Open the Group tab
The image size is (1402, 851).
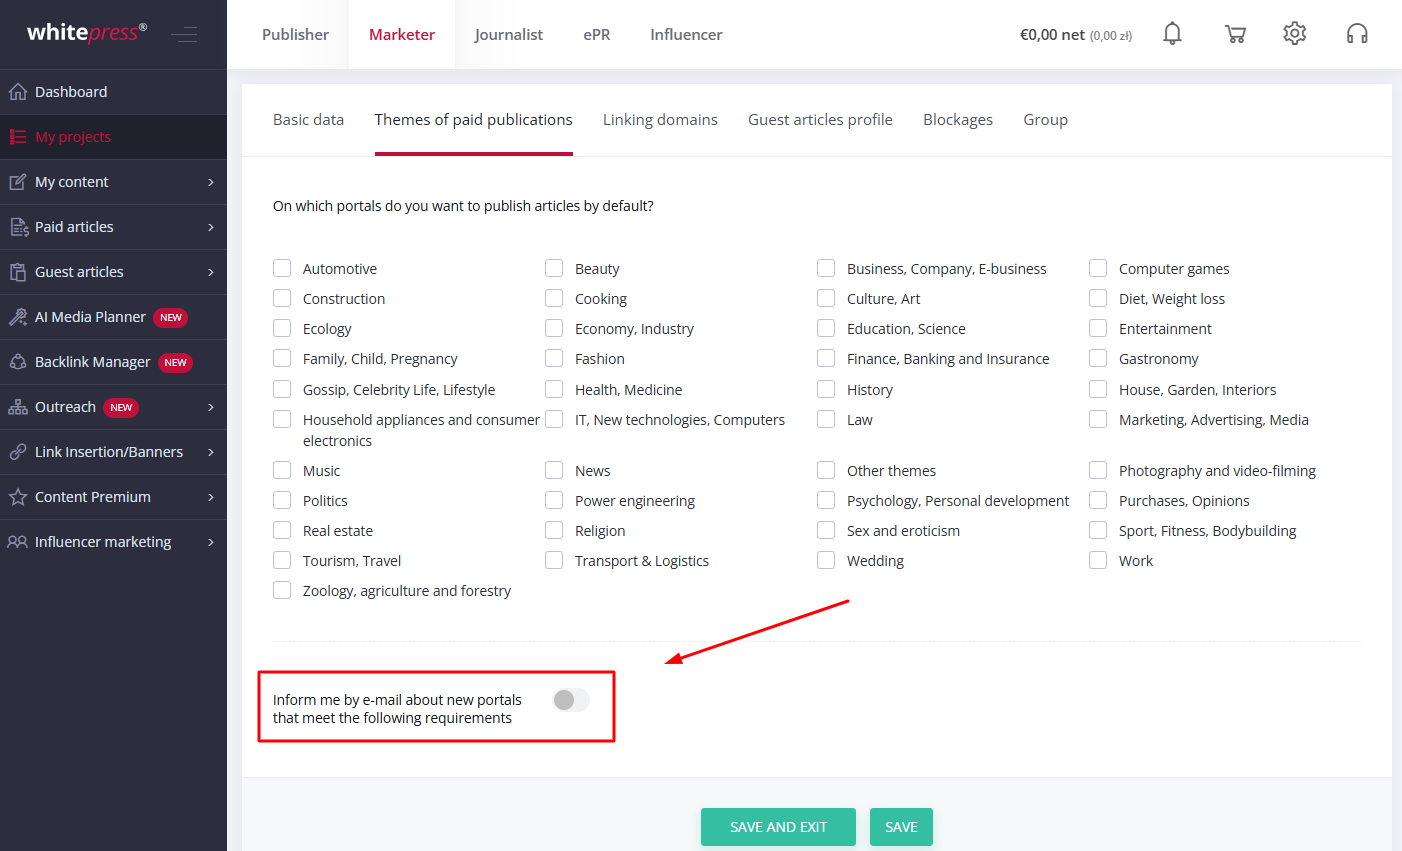pyautogui.click(x=1045, y=119)
